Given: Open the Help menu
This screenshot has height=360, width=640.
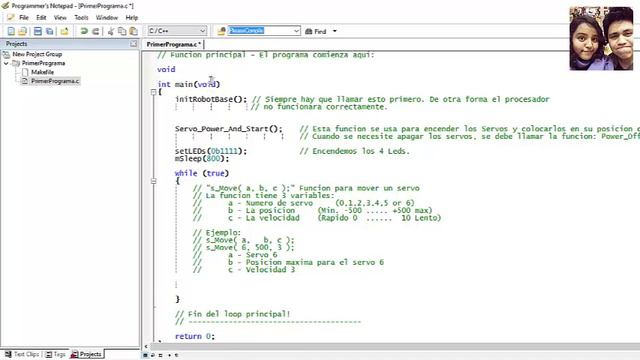Looking at the screenshot, I should [131, 18].
